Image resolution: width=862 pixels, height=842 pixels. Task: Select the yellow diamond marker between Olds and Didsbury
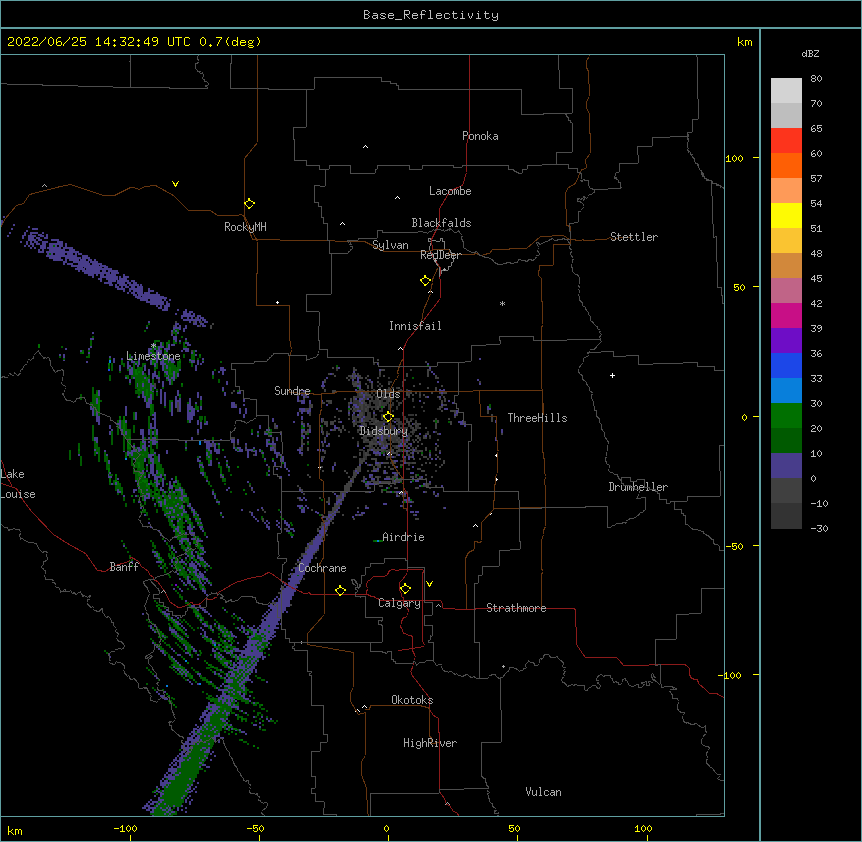click(x=388, y=417)
